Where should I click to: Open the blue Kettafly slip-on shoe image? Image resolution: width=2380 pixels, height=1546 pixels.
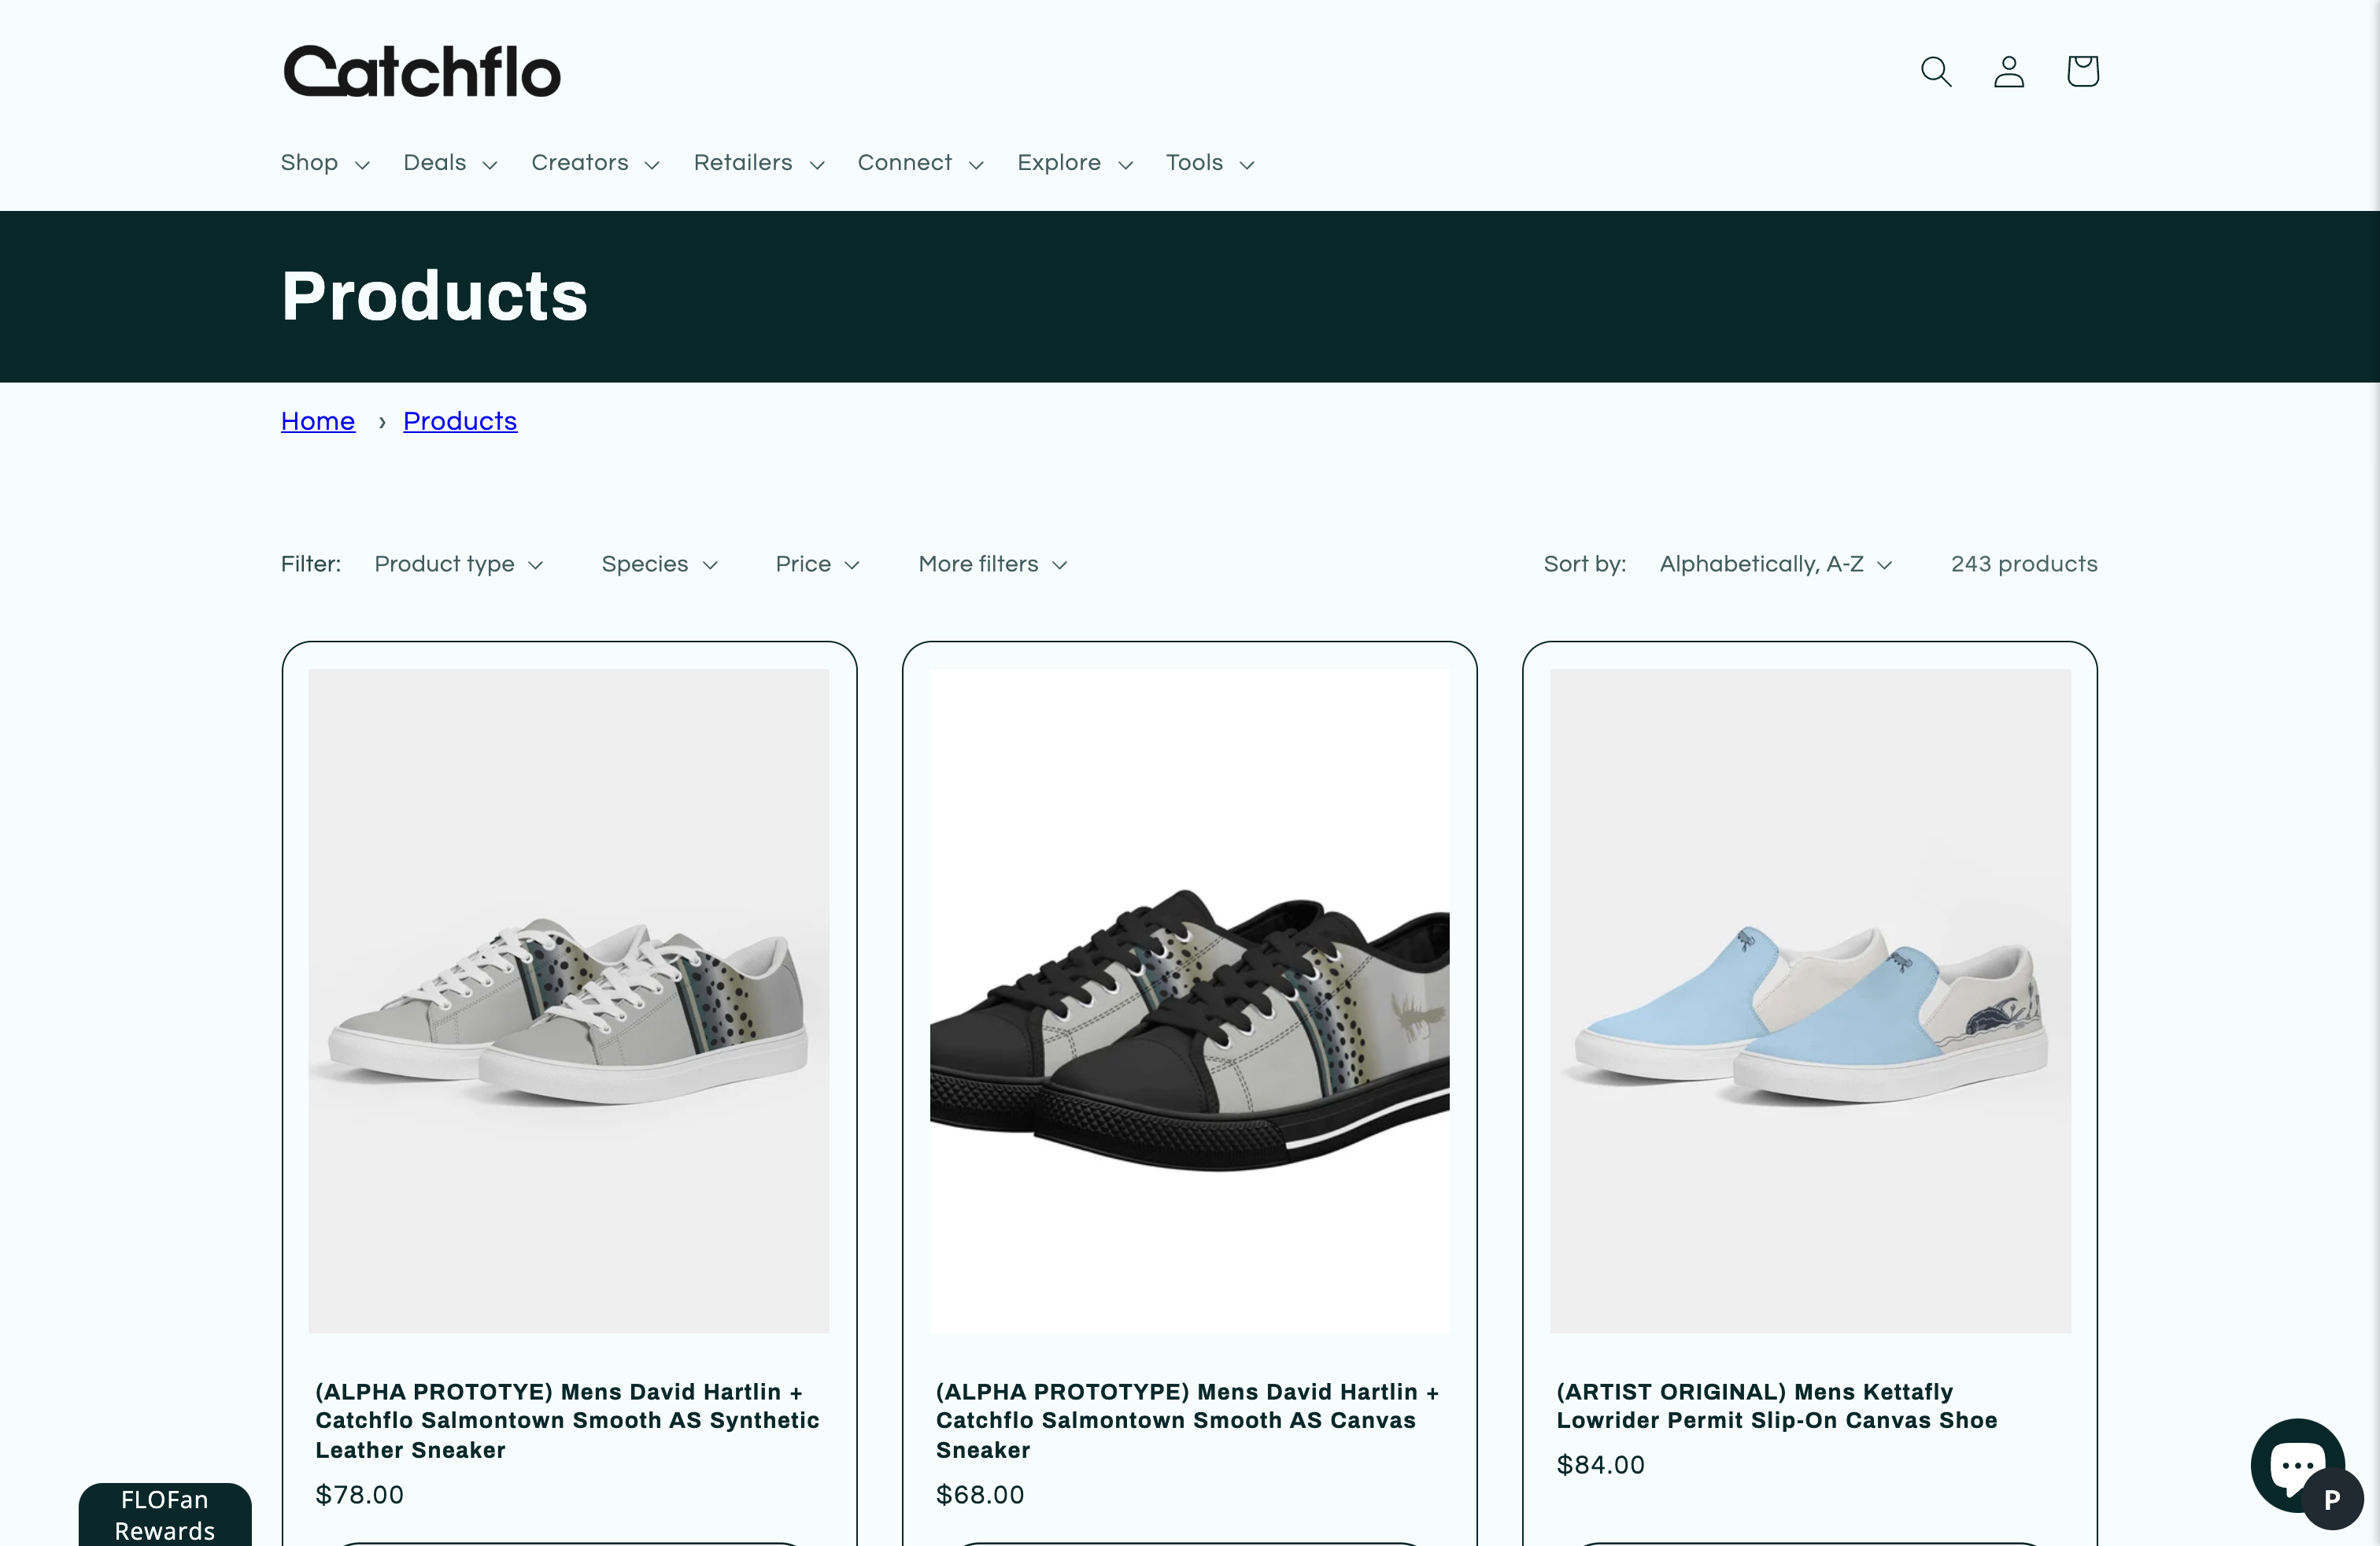[x=1810, y=1000]
